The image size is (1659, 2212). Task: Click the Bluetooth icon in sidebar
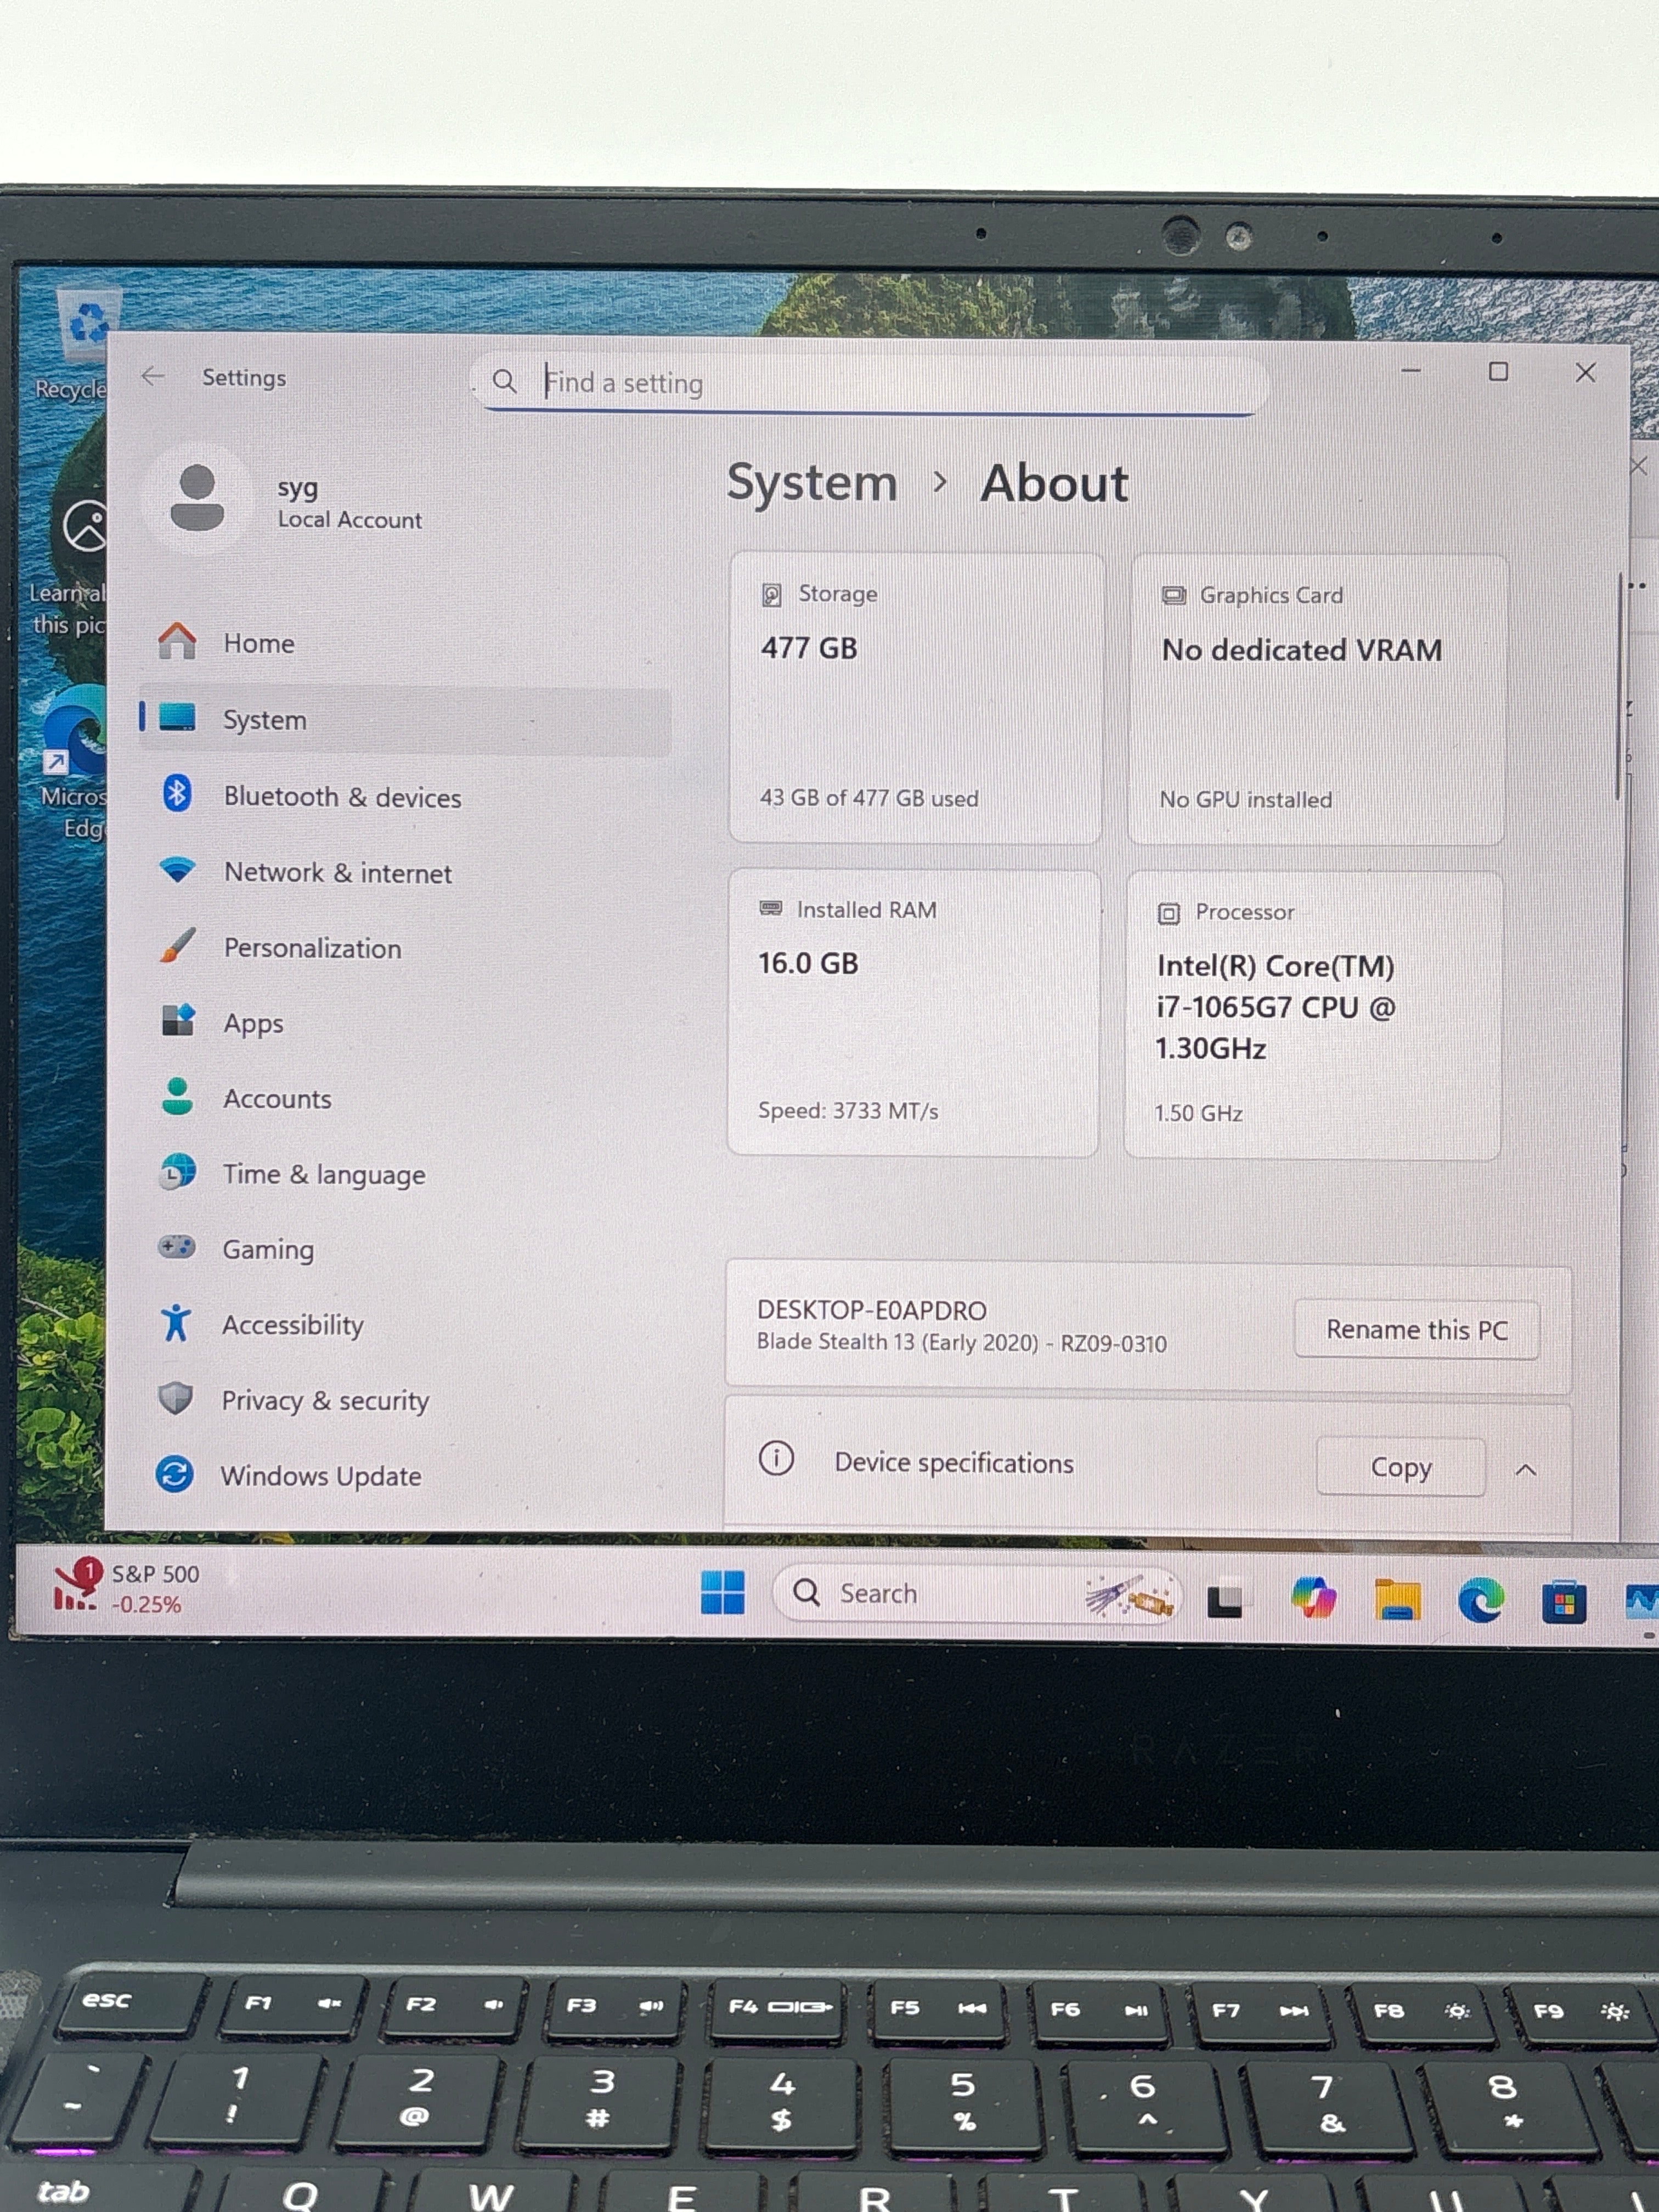pos(177,793)
